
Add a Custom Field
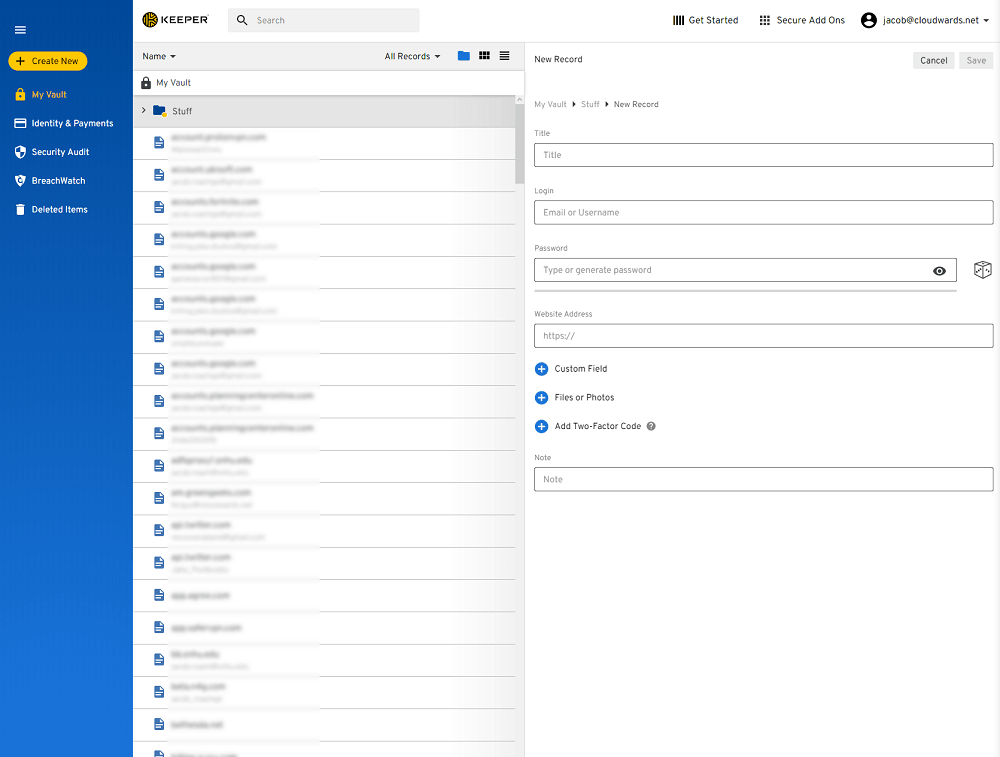pos(571,369)
